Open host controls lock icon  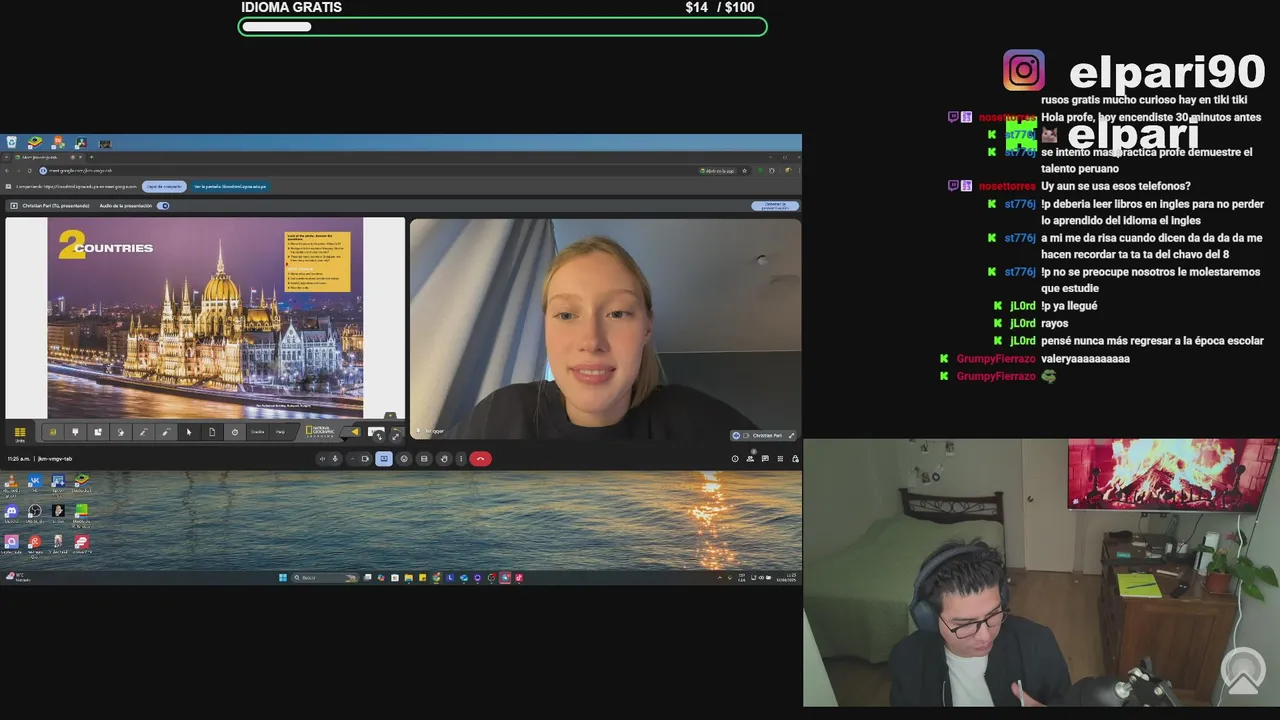[795, 459]
